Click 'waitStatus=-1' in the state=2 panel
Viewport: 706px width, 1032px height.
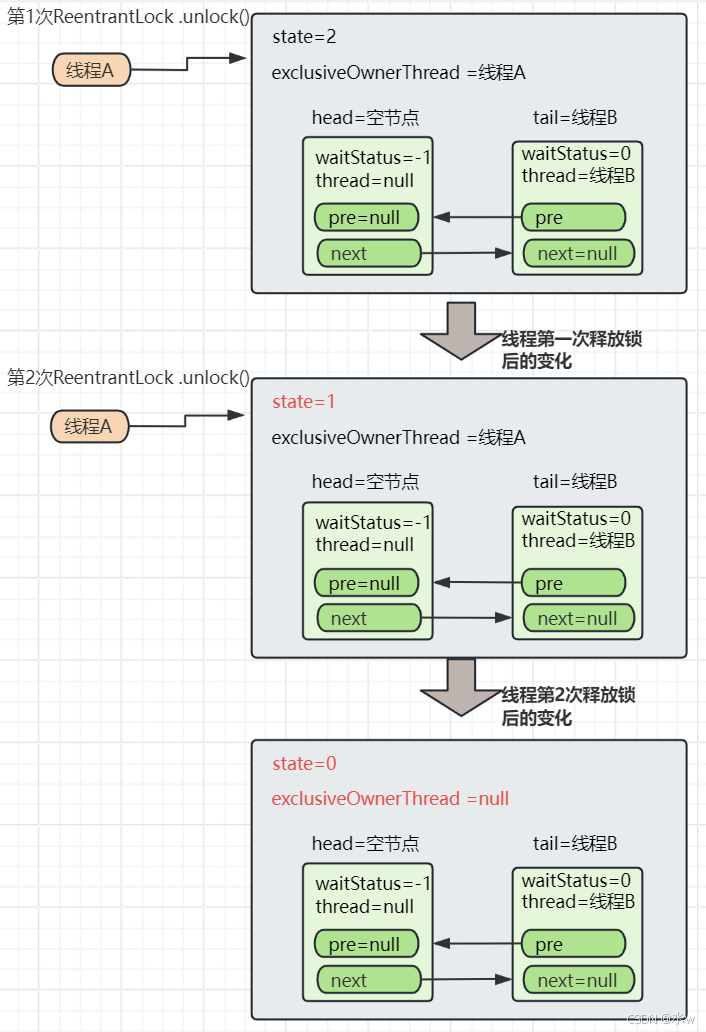[372, 158]
